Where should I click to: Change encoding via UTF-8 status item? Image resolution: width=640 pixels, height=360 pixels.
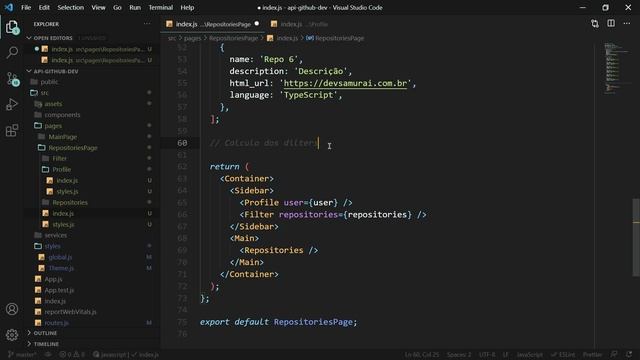pos(487,354)
